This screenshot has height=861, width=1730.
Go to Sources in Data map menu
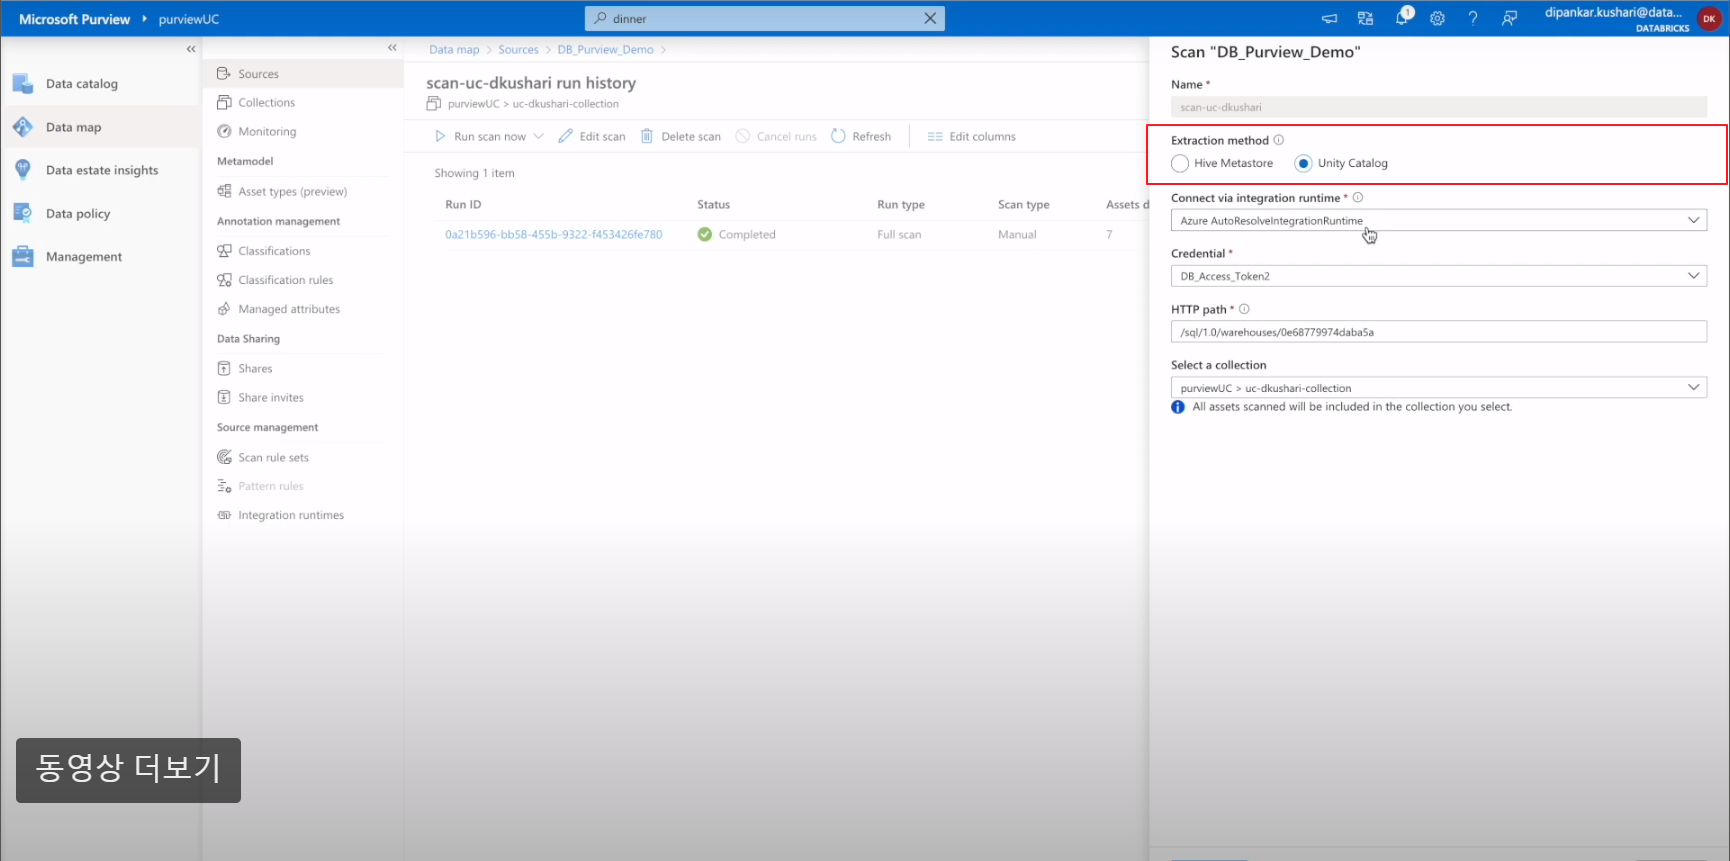coord(303,74)
